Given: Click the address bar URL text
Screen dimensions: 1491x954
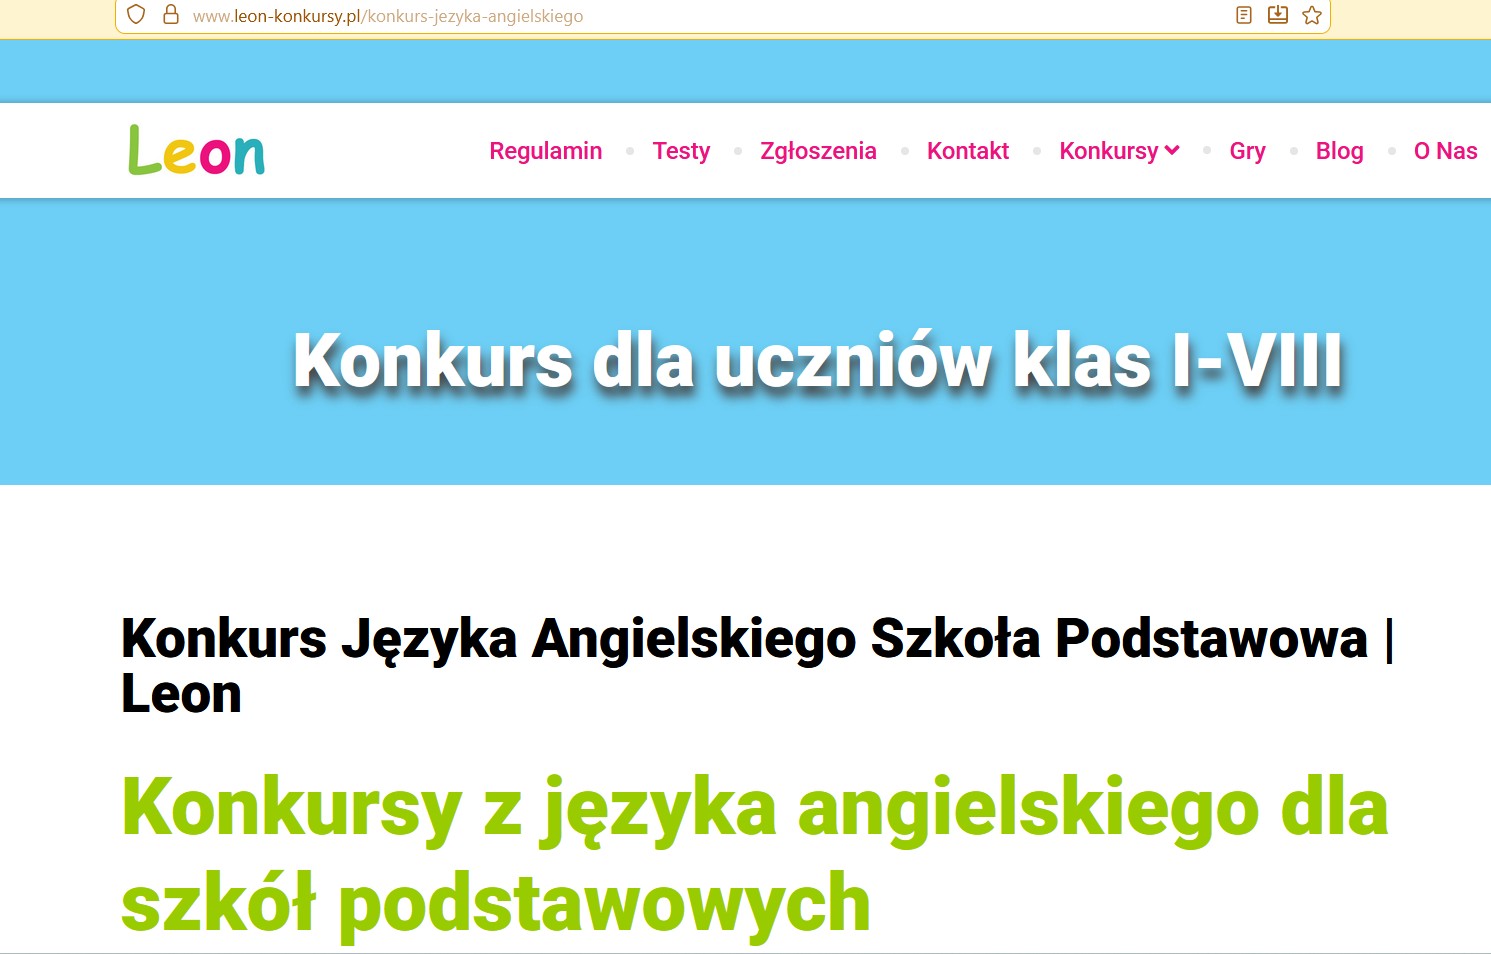Looking at the screenshot, I should 388,16.
